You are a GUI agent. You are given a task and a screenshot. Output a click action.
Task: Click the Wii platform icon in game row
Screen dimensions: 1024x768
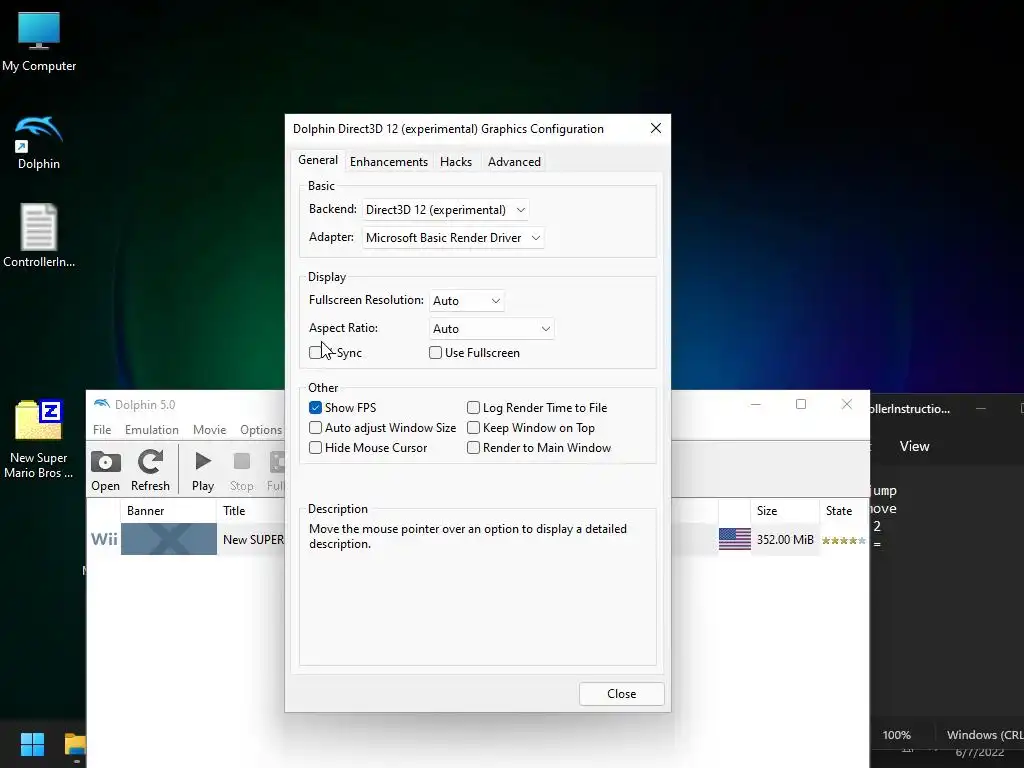point(104,539)
